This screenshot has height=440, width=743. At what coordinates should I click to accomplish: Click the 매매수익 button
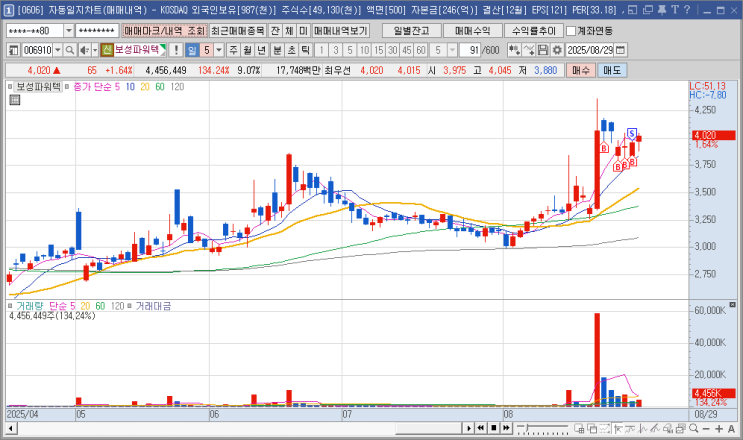pos(472,31)
